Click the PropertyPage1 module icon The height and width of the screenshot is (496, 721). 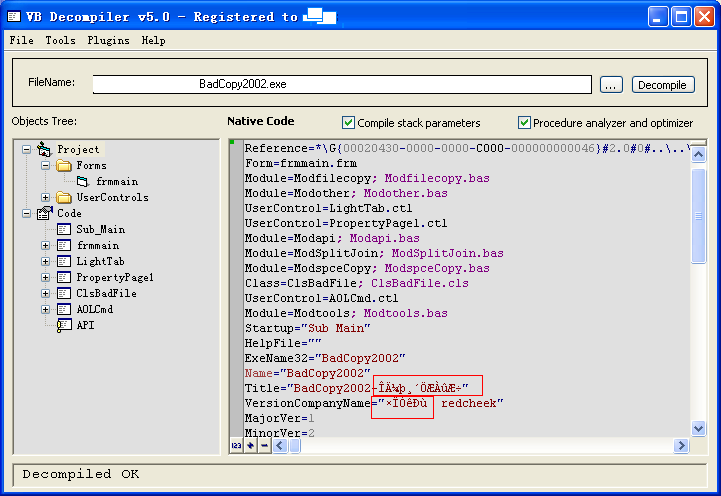coord(64,277)
